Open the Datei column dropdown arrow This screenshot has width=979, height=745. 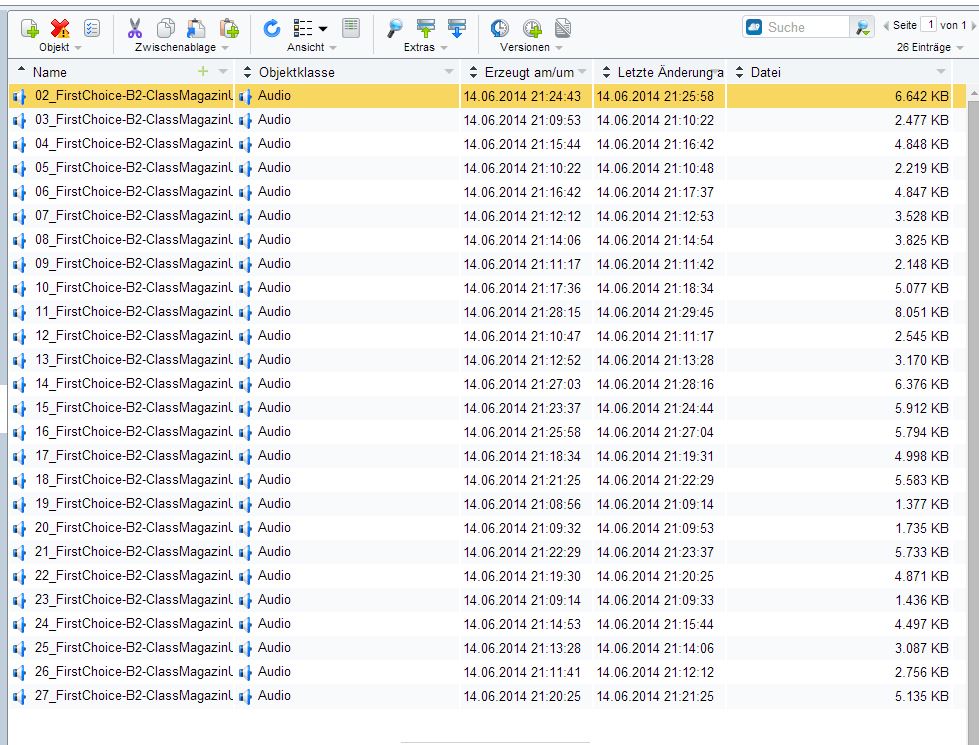tap(941, 72)
